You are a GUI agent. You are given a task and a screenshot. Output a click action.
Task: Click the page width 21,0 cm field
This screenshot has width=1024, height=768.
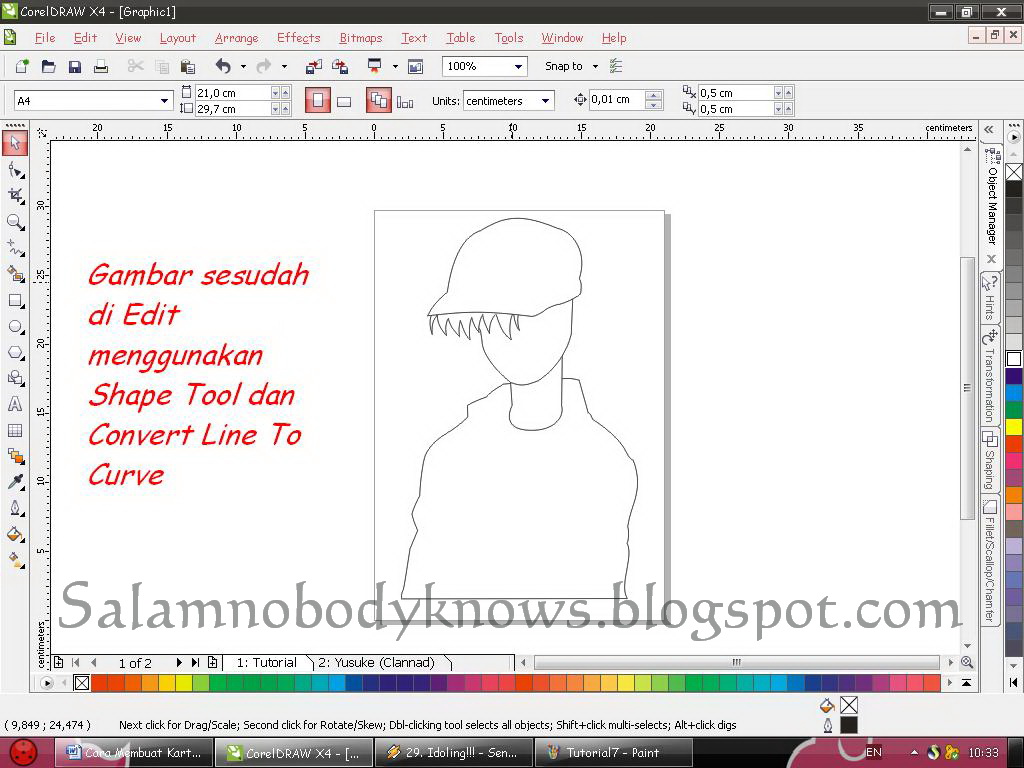pyautogui.click(x=232, y=93)
